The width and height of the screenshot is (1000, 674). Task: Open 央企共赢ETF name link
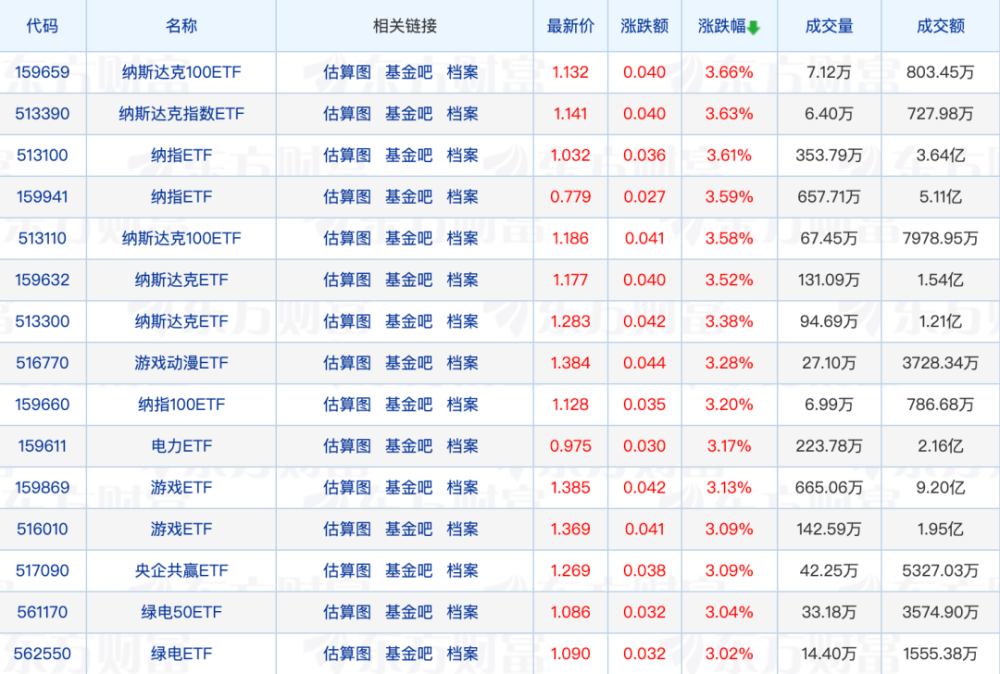tap(181, 570)
